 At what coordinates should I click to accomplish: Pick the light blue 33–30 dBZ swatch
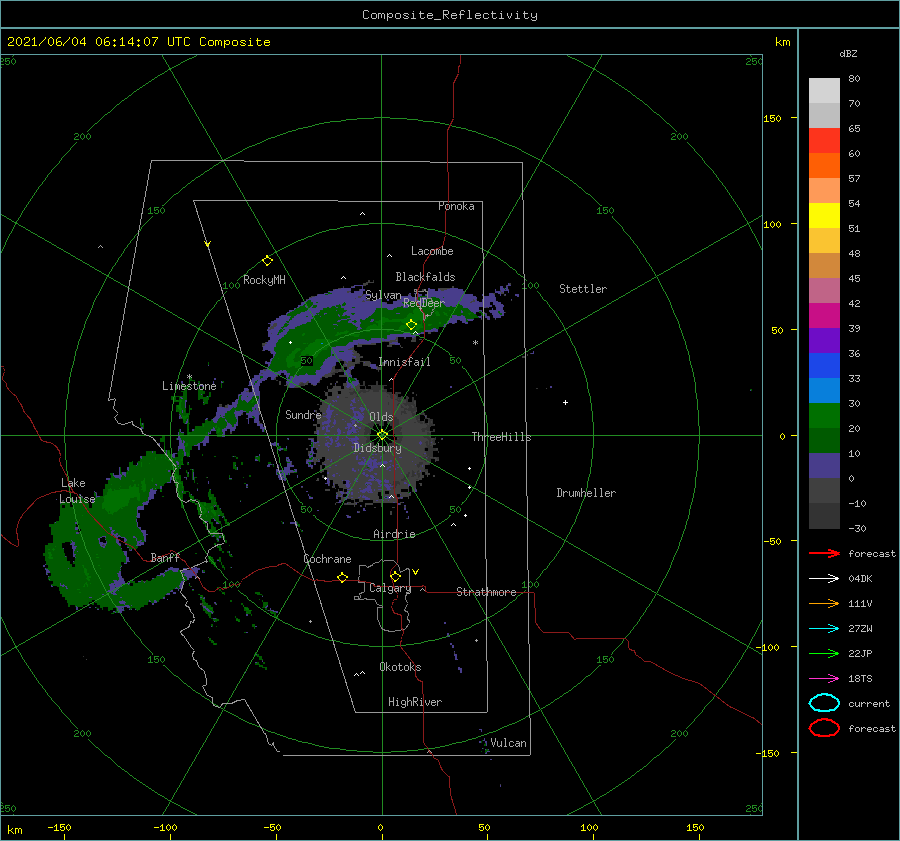tap(824, 391)
